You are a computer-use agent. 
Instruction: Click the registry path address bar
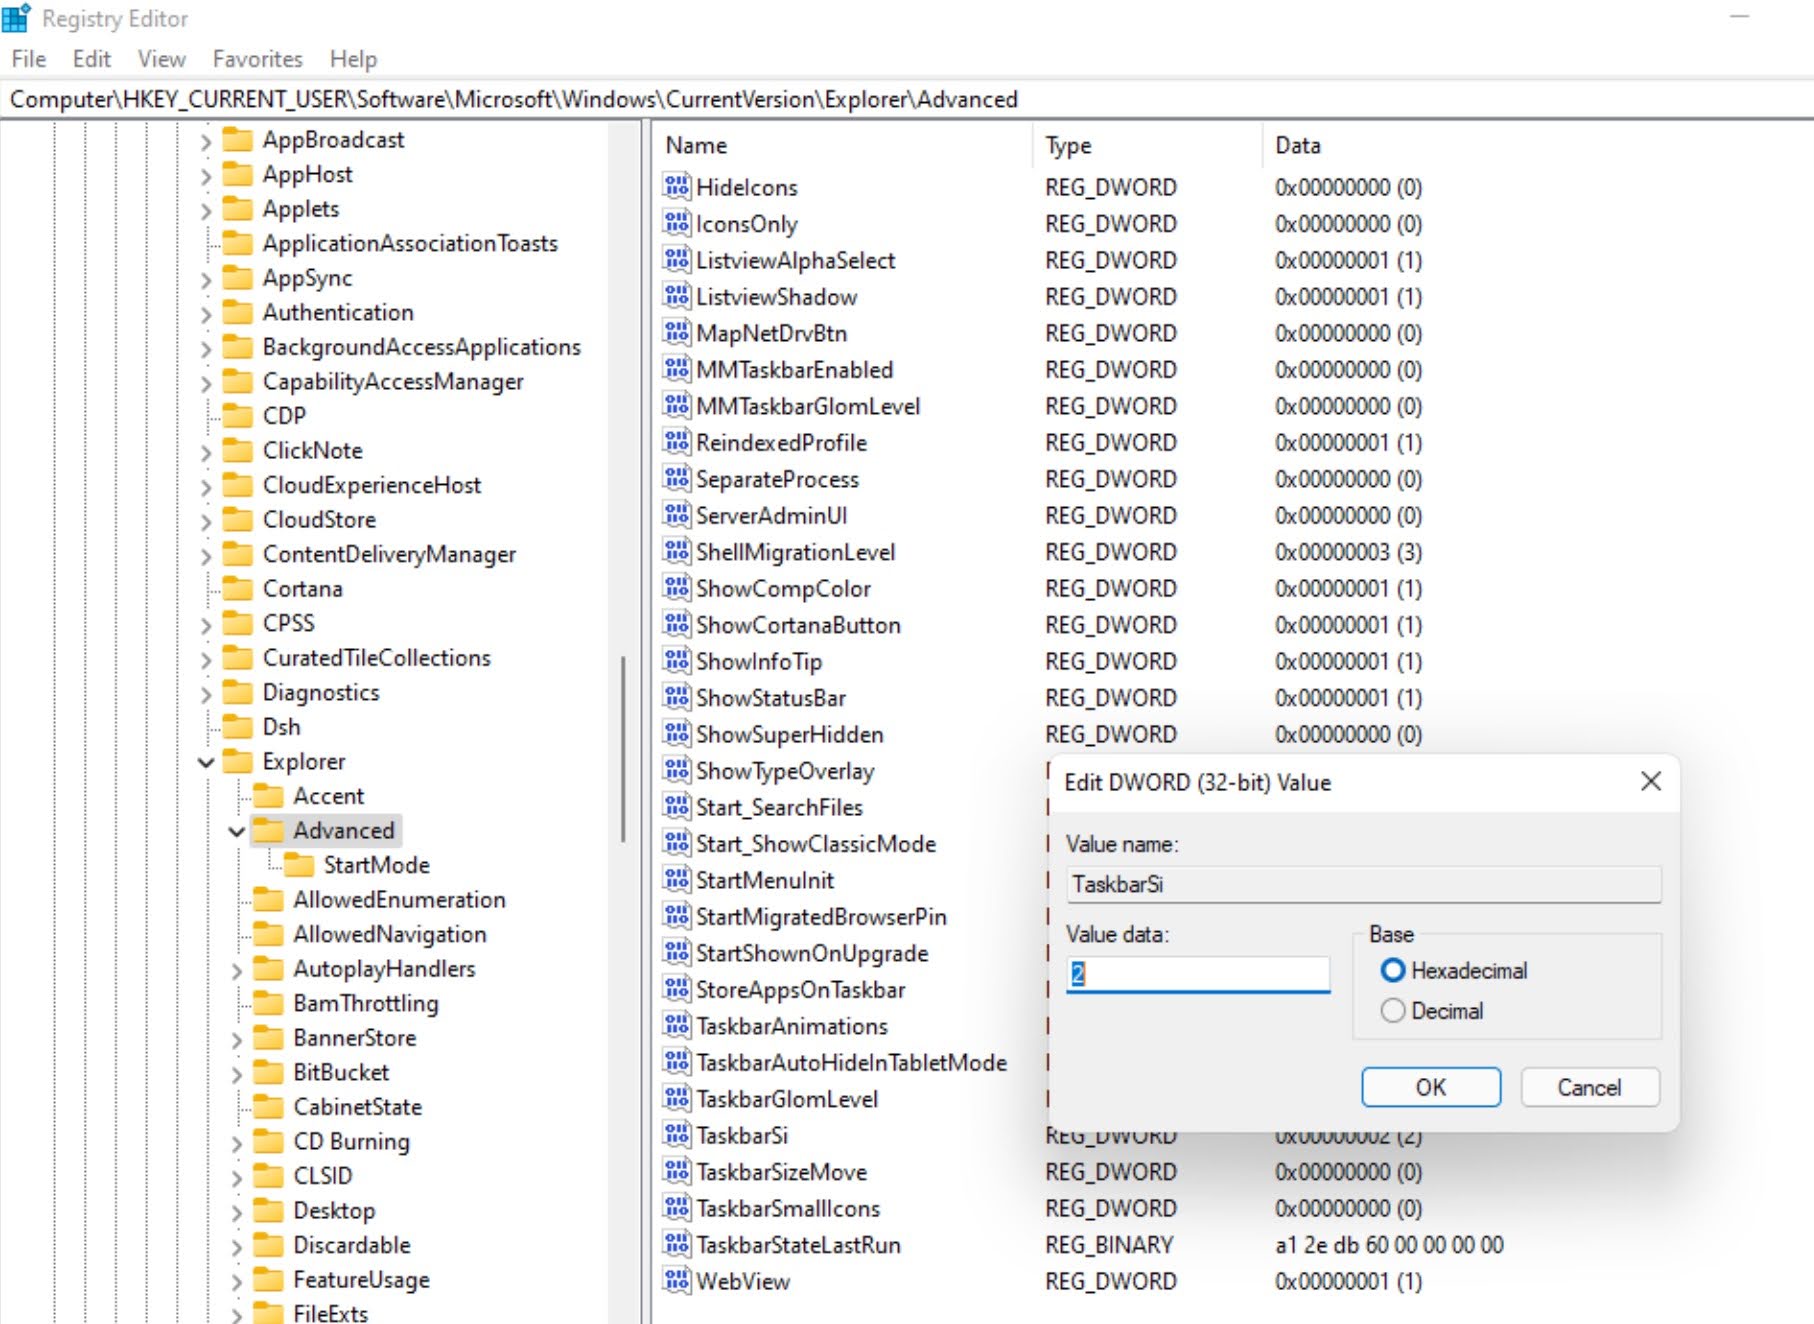click(907, 99)
